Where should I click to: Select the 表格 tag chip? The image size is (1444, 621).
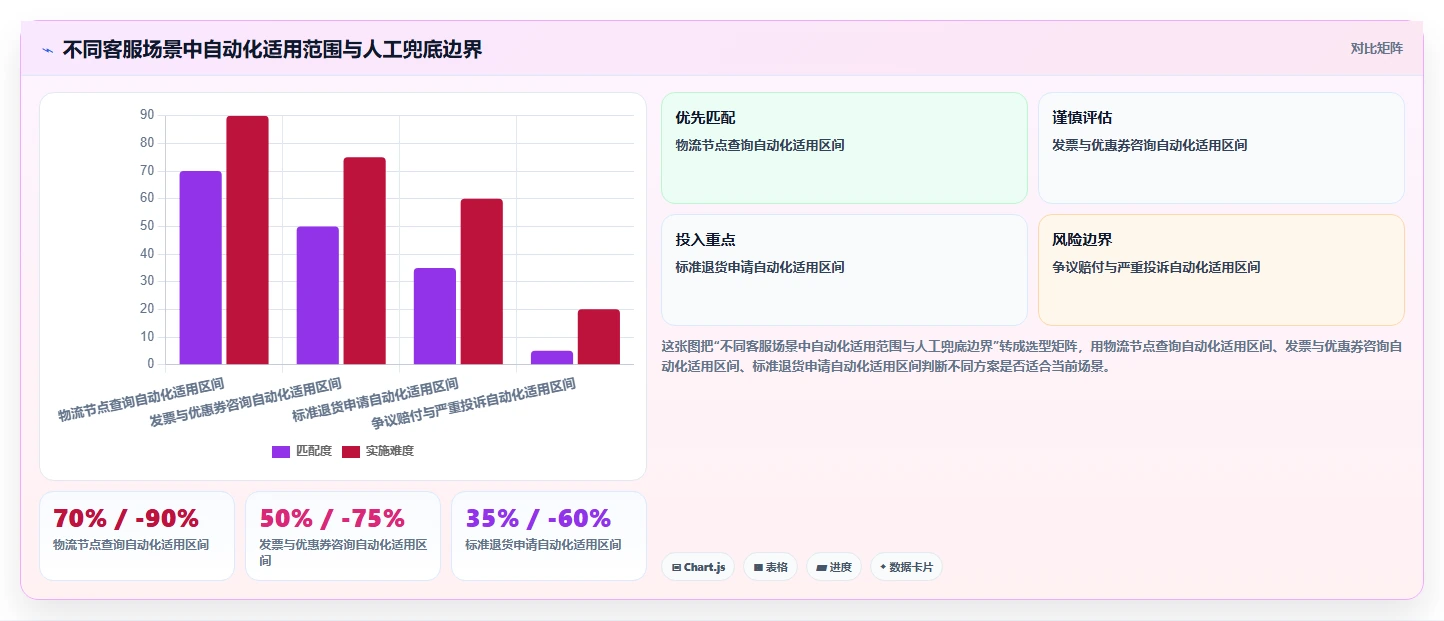point(770,567)
